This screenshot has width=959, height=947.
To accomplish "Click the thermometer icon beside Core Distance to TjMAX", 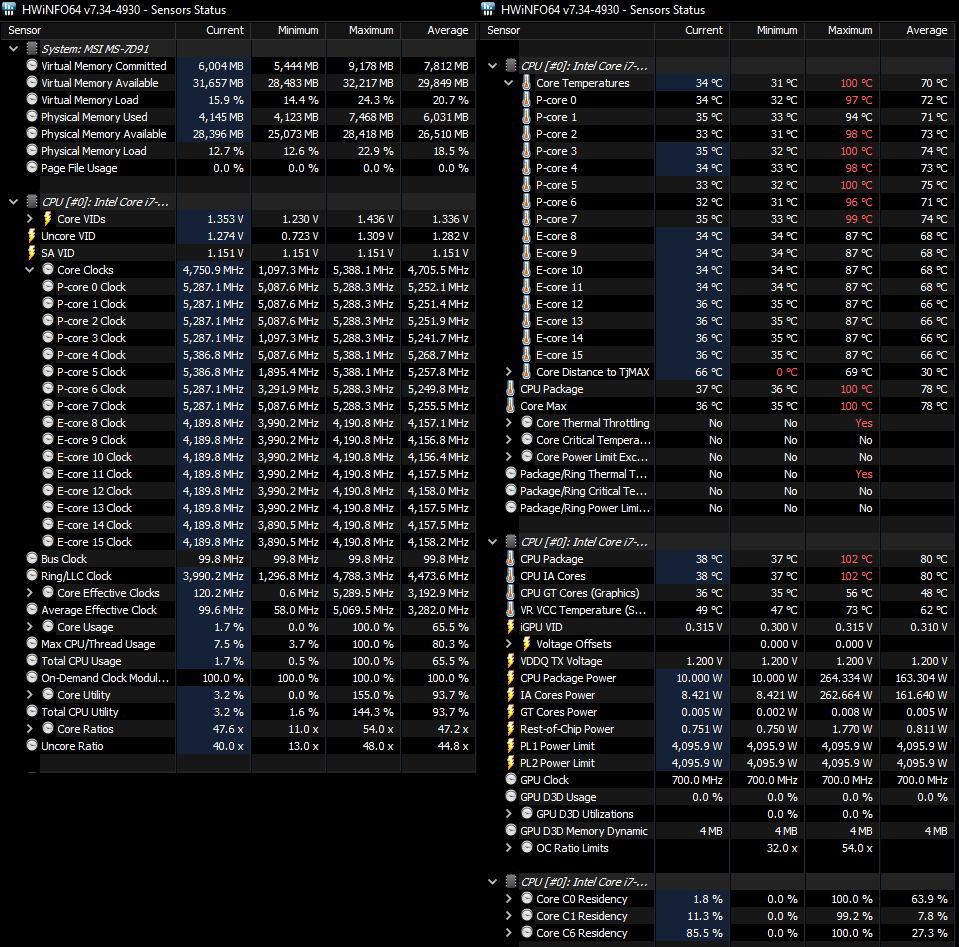I will coord(527,371).
